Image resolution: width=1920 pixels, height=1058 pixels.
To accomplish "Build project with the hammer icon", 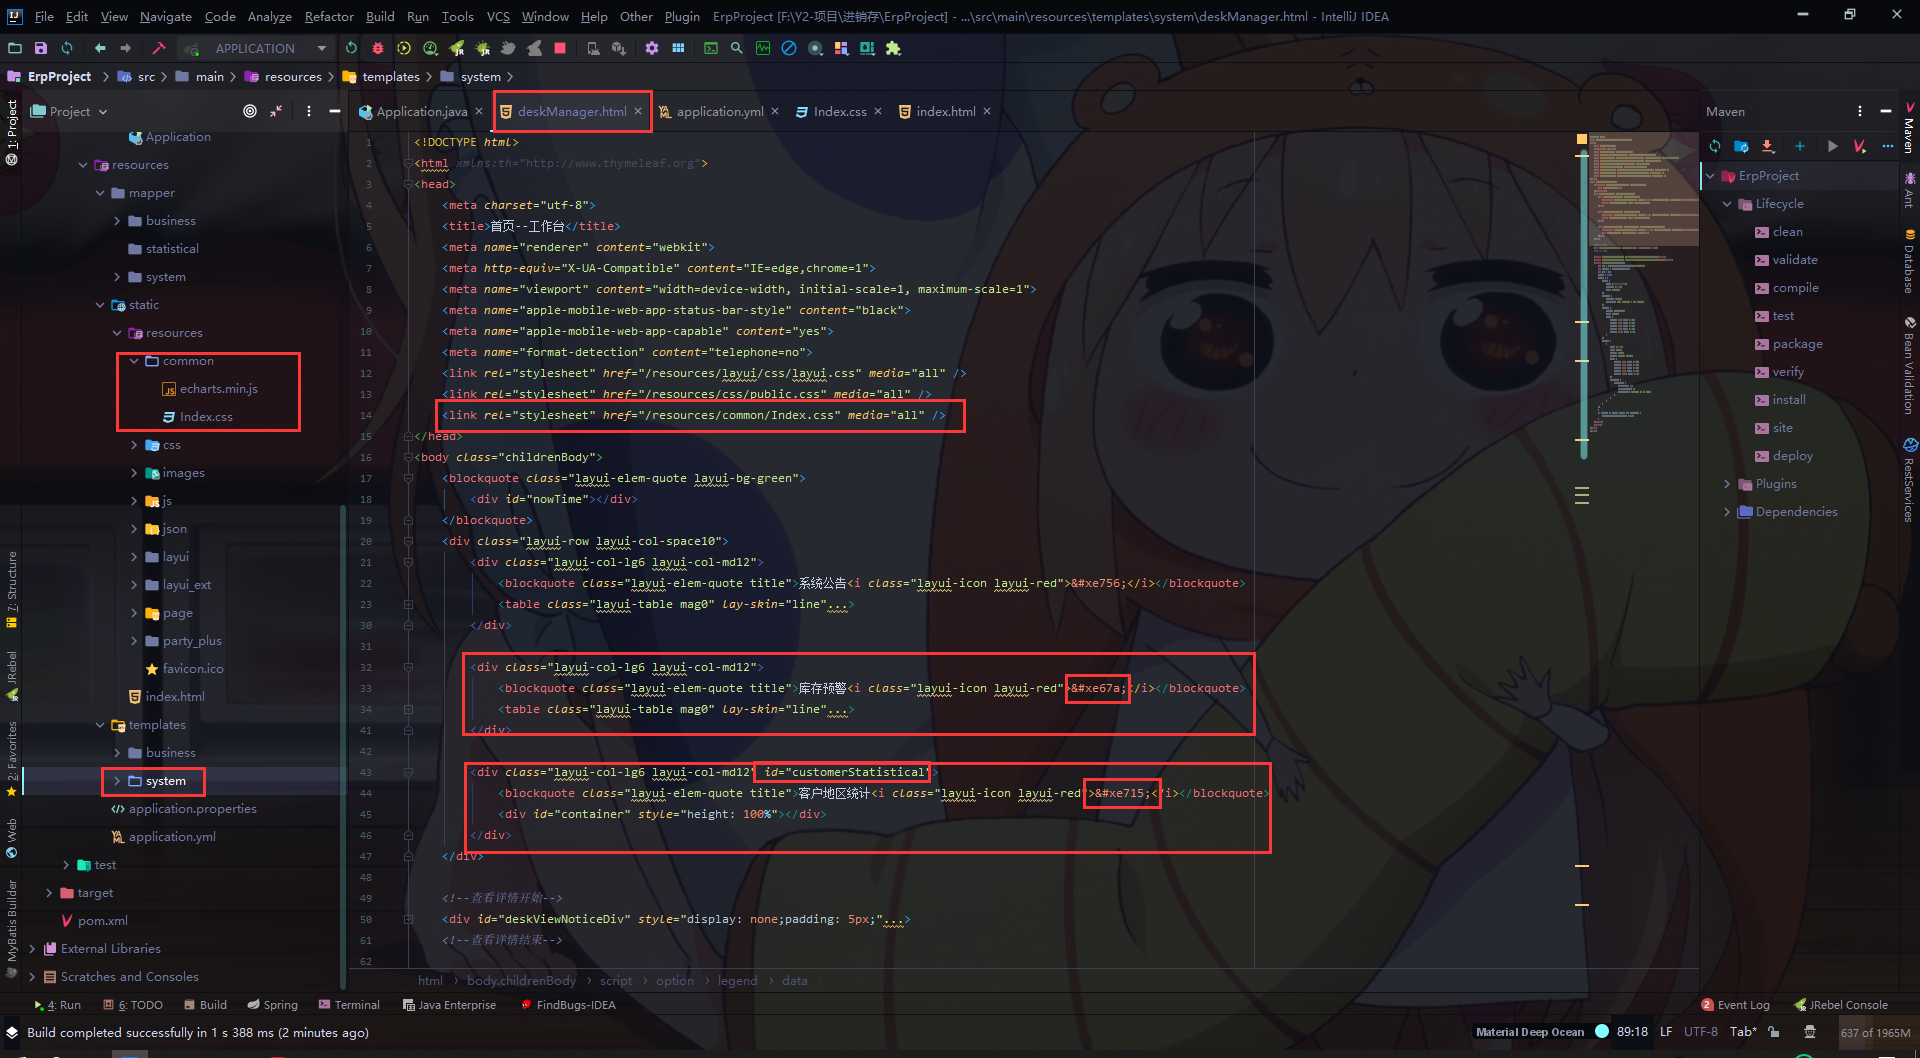I will (158, 48).
